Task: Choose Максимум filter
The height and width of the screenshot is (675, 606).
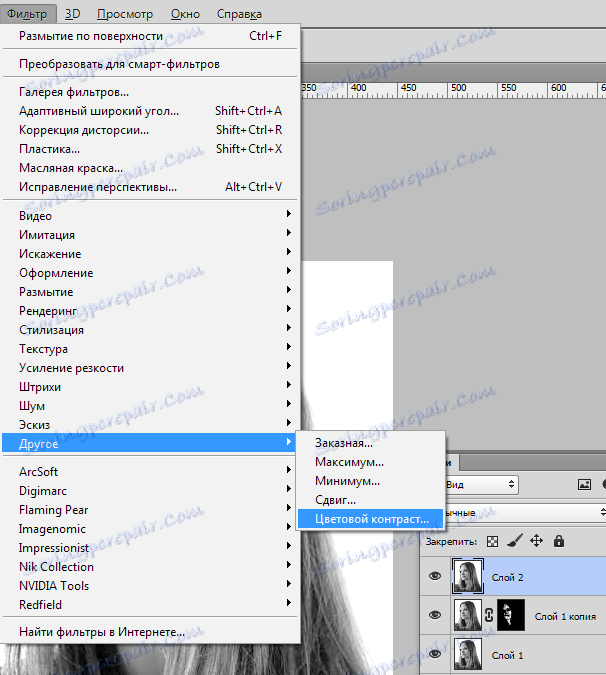Action: [x=370, y=462]
